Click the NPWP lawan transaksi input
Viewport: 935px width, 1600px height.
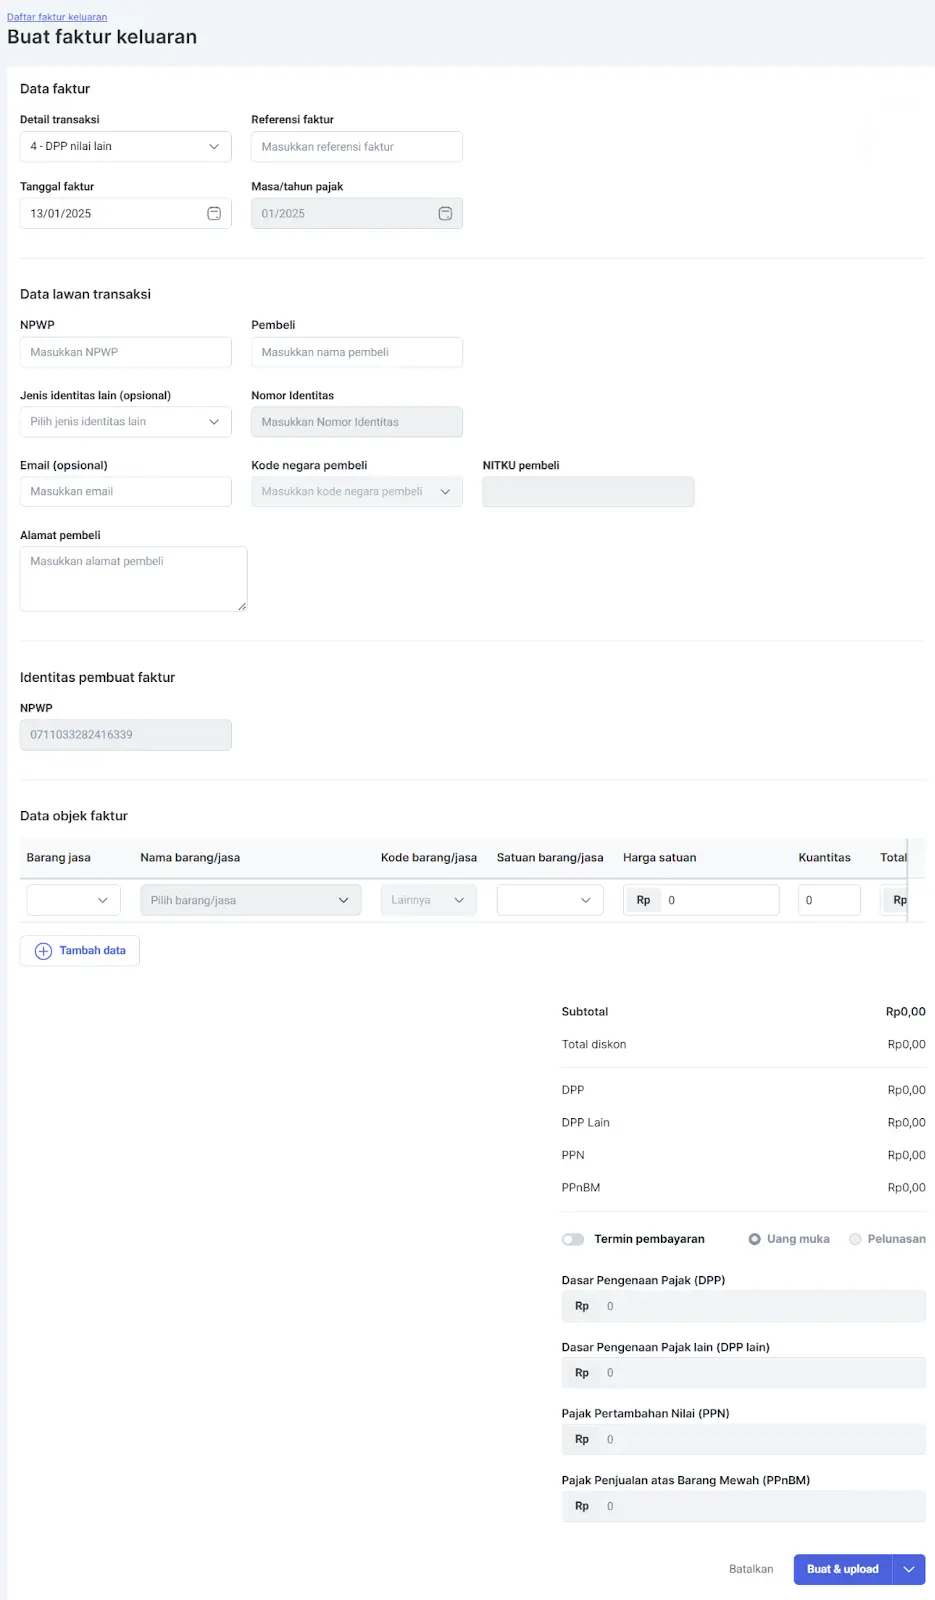[x=126, y=352]
